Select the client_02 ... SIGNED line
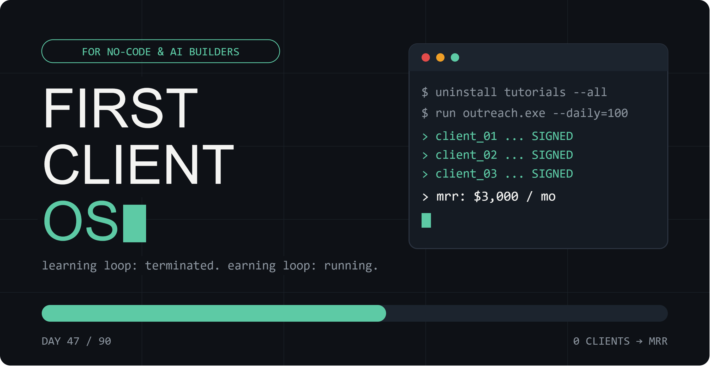Image resolution: width=720 pixels, height=376 pixels. coord(497,155)
